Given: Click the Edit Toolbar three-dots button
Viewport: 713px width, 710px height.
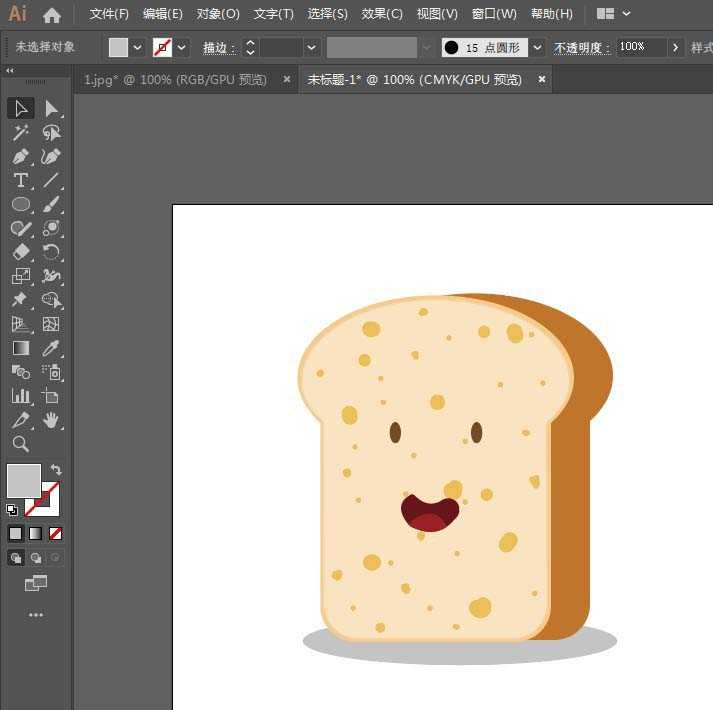Looking at the screenshot, I should tap(36, 615).
